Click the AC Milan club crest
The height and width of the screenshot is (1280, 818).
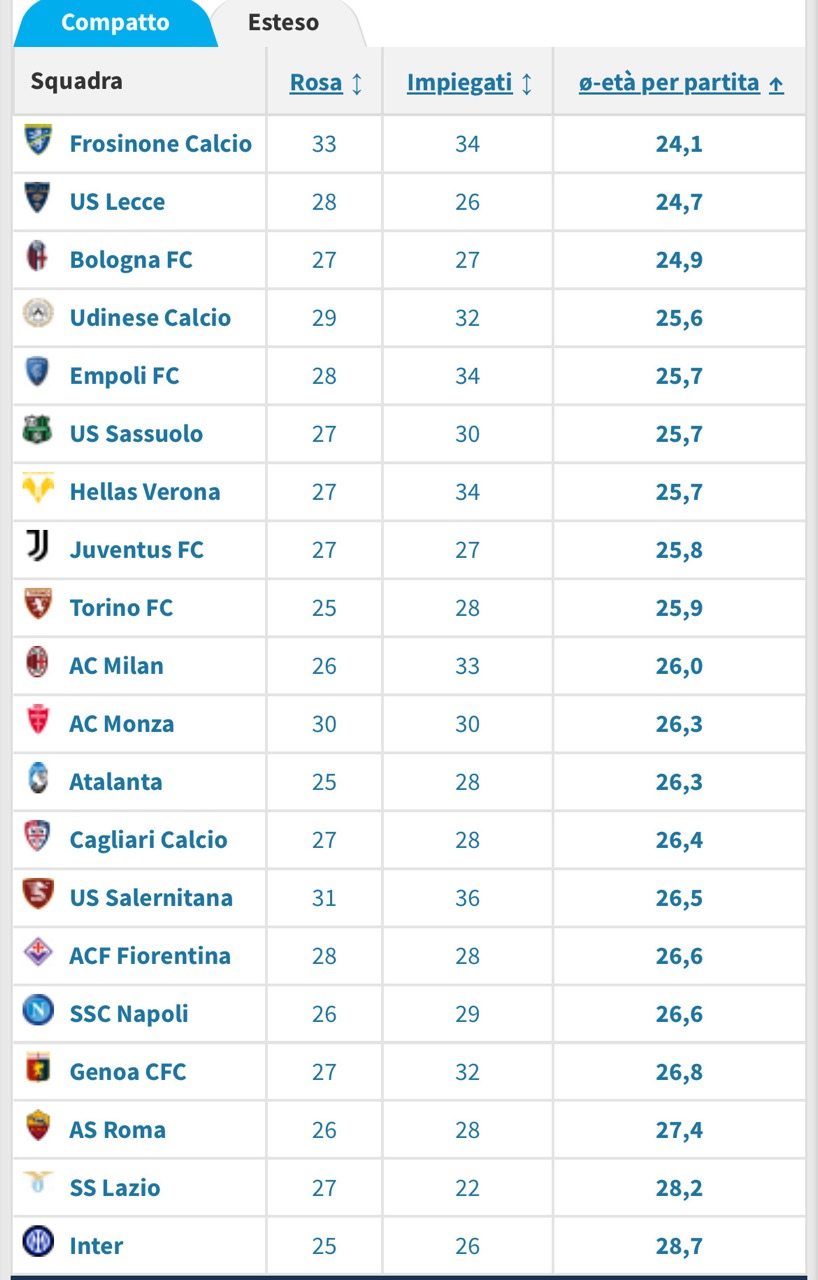point(38,663)
